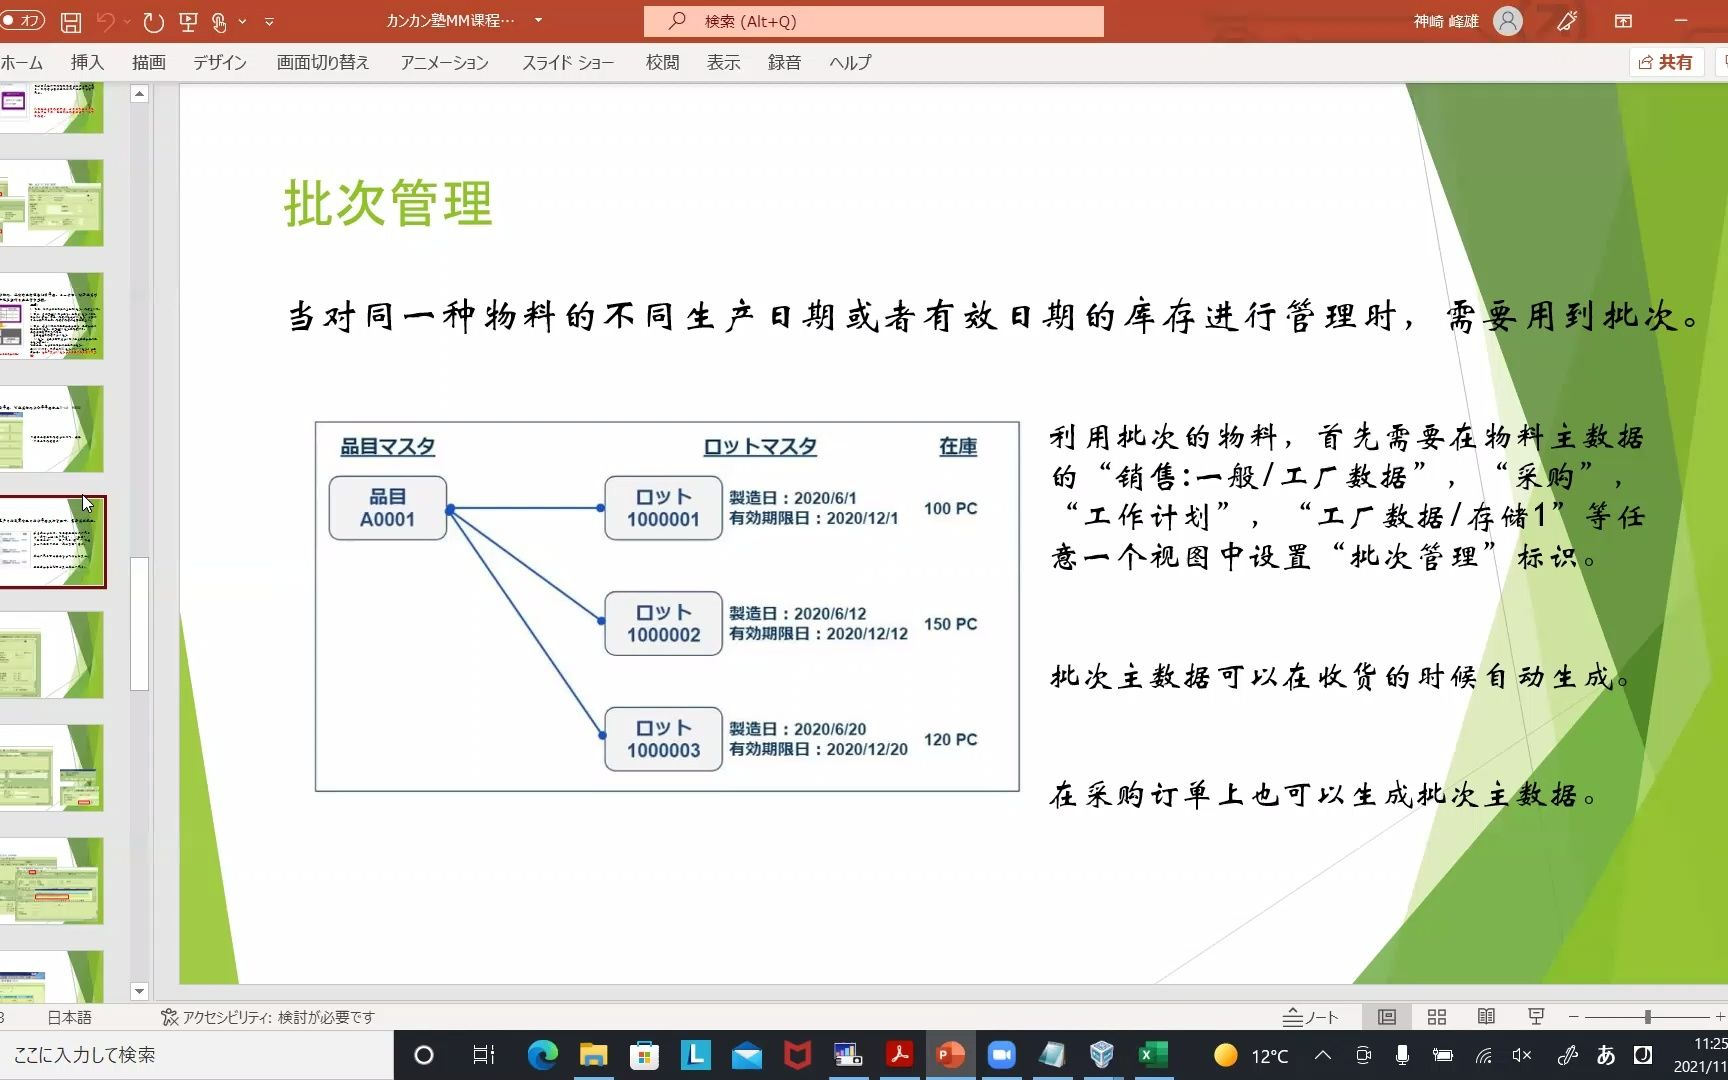Click the thumbnail pane scroll down arrow
The width and height of the screenshot is (1728, 1080).
point(140,992)
